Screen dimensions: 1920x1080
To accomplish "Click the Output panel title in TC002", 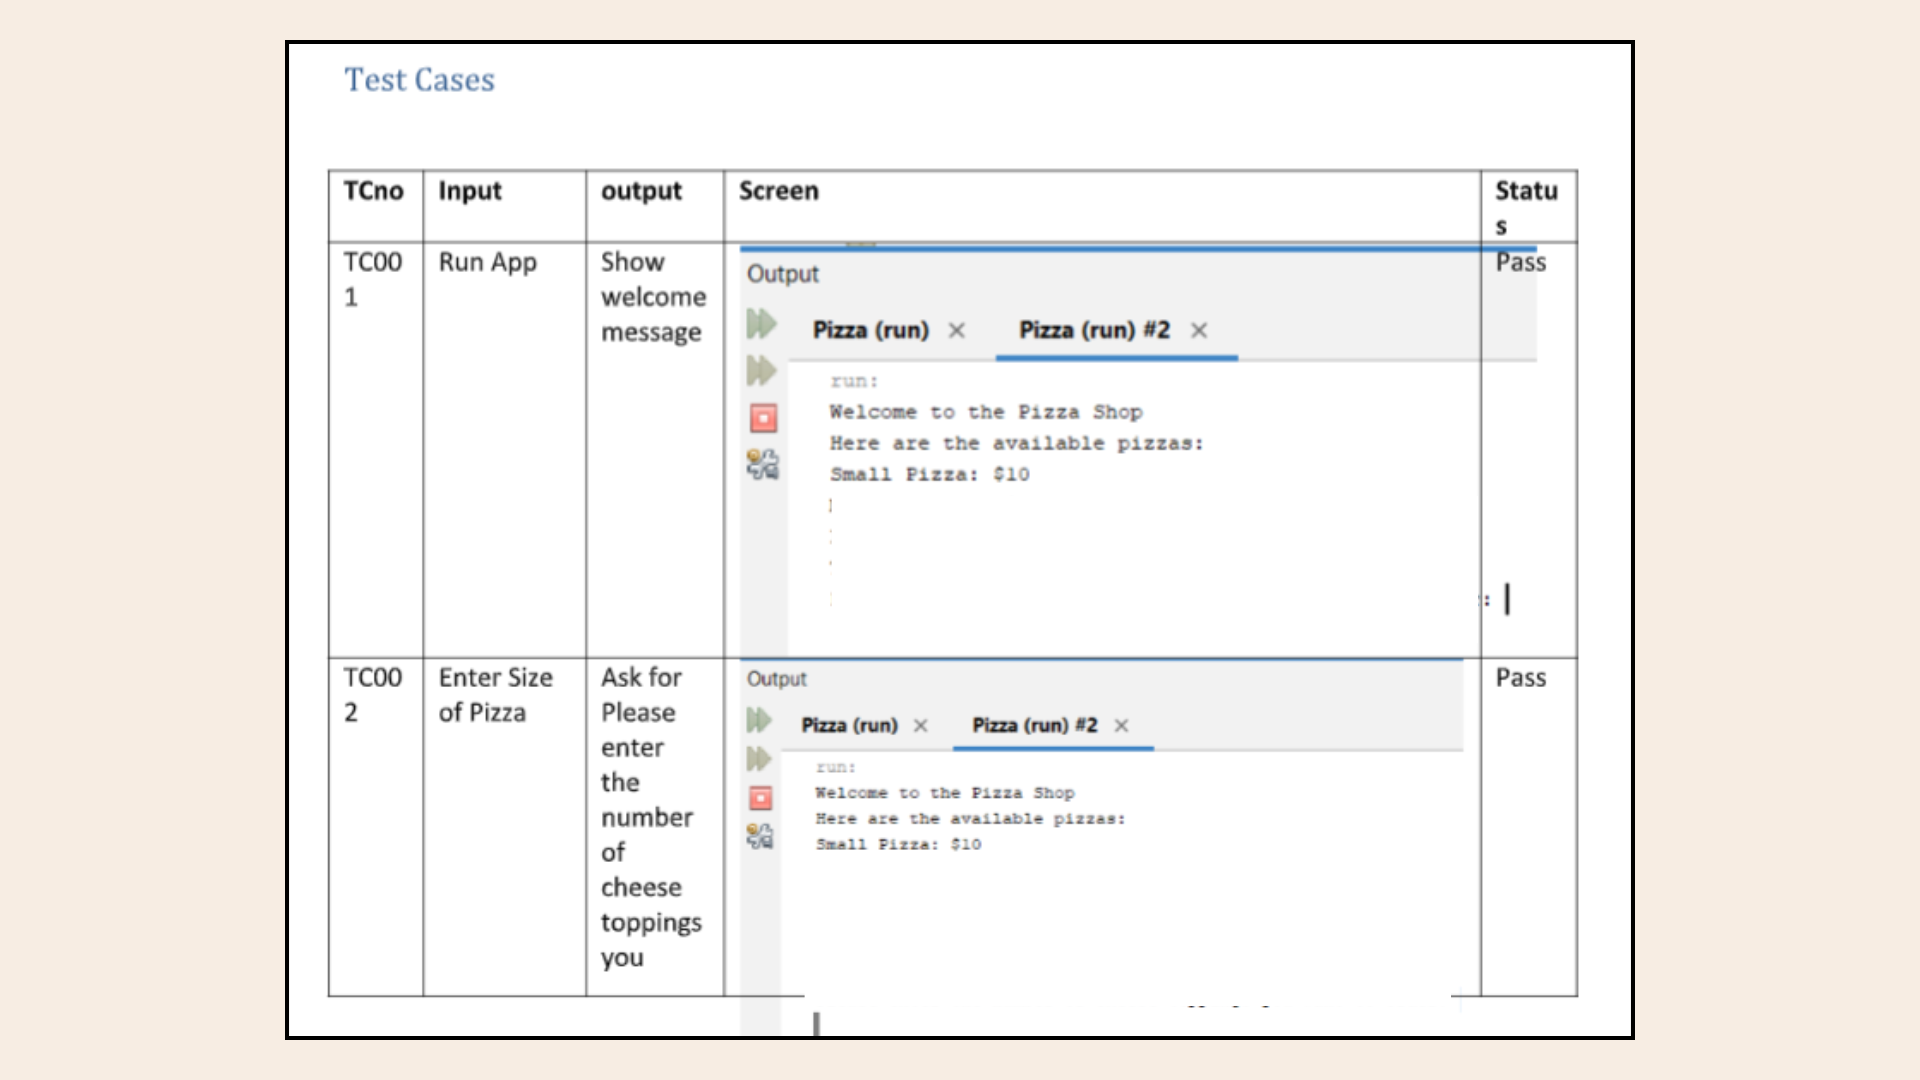I will [776, 679].
